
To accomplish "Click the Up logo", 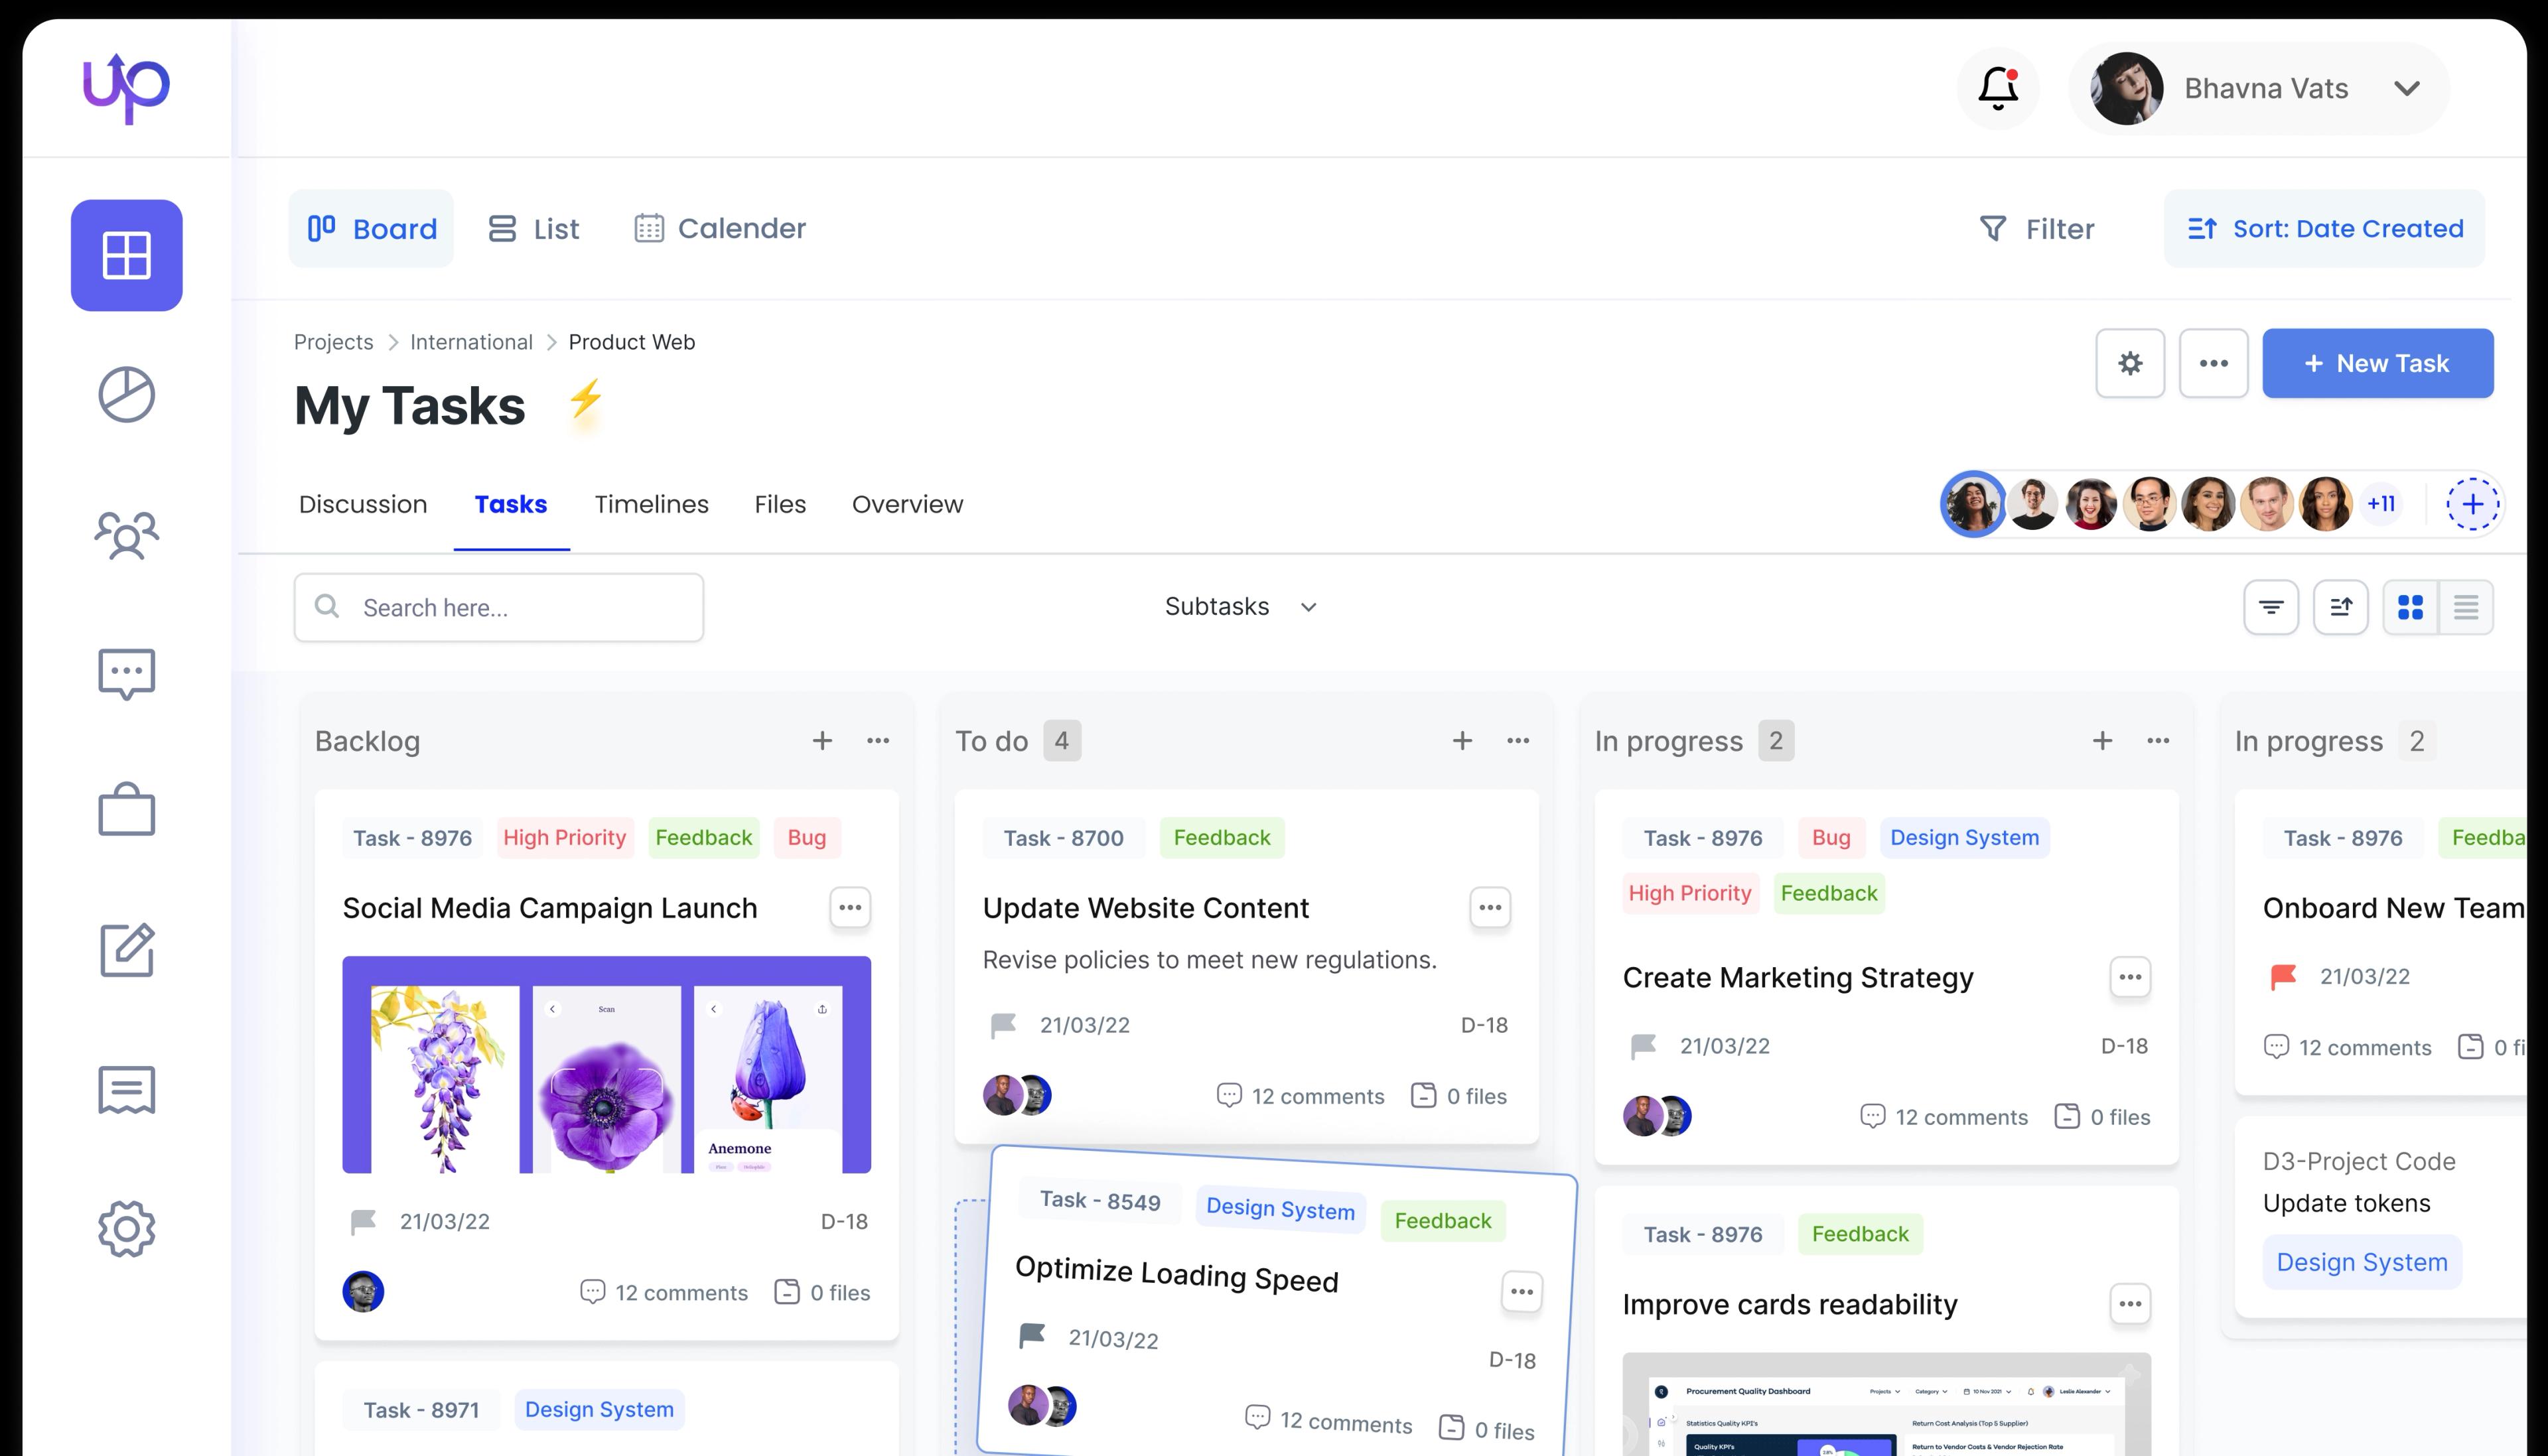I will [126, 88].
